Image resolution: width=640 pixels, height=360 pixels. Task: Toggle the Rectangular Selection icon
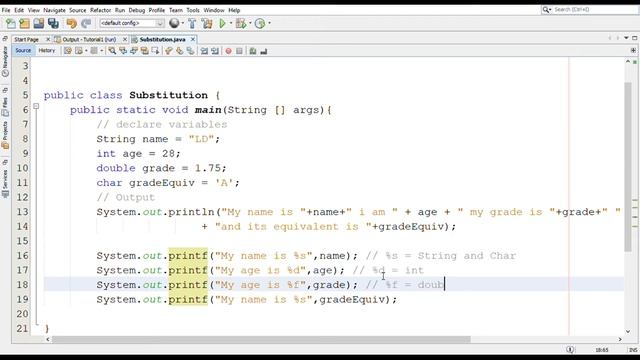tap(155, 51)
